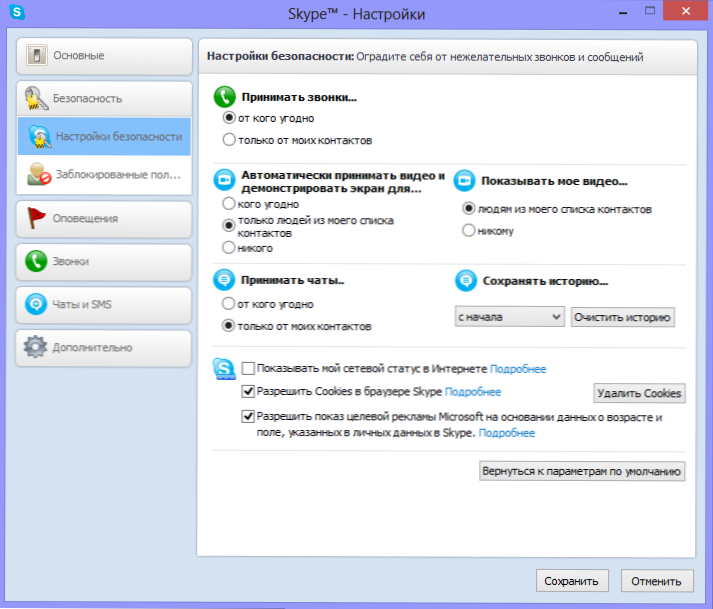Select calls 'только от моих контактов' option
This screenshot has height=609, width=713.
(x=229, y=140)
